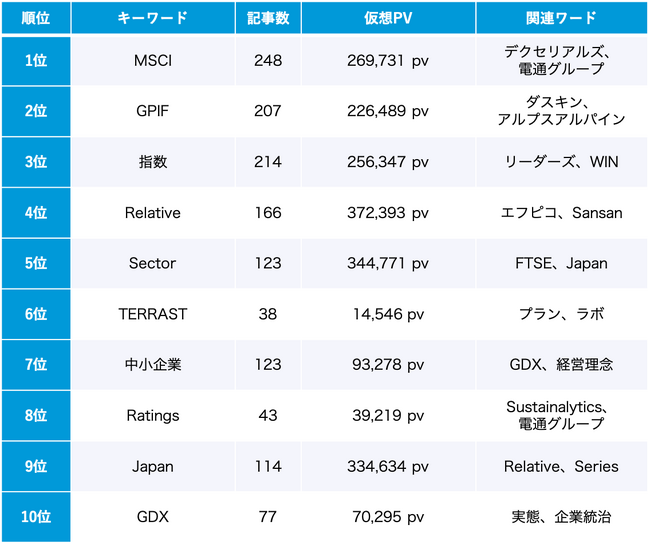Click the 中小企業 keyword cell
650x546 pixels.
pyautogui.click(x=152, y=365)
